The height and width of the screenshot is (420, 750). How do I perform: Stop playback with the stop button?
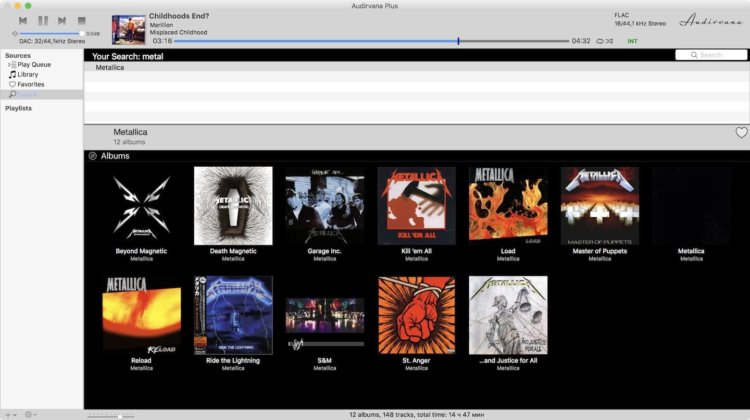pos(81,21)
